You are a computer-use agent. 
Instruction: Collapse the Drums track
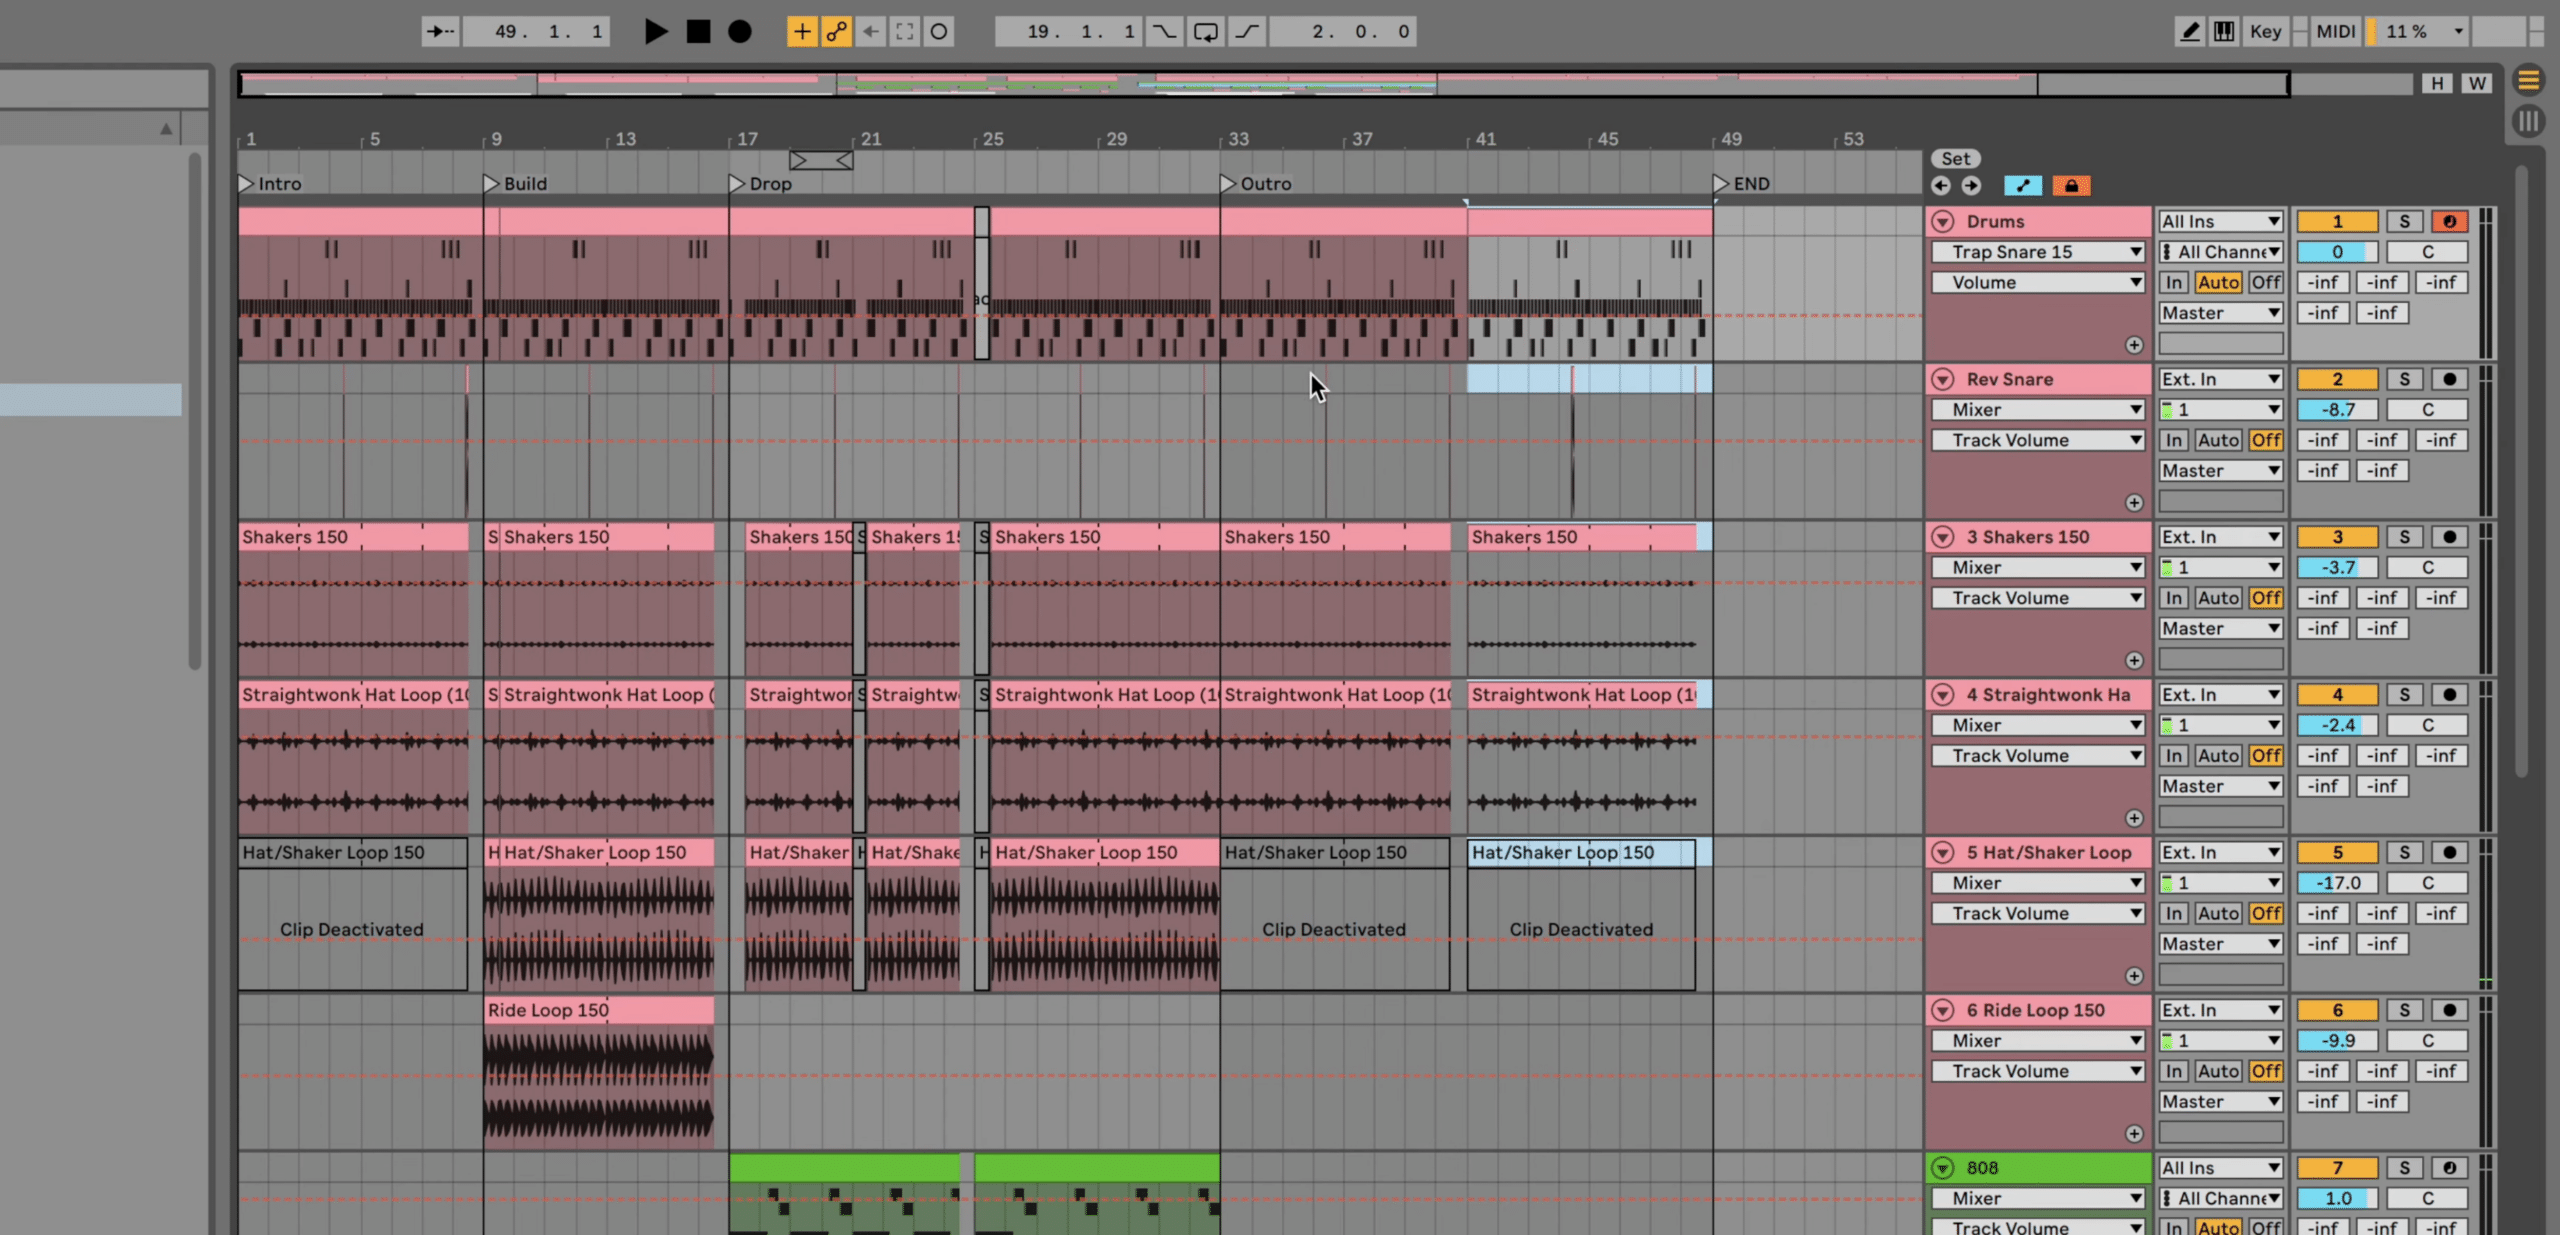[1943, 221]
